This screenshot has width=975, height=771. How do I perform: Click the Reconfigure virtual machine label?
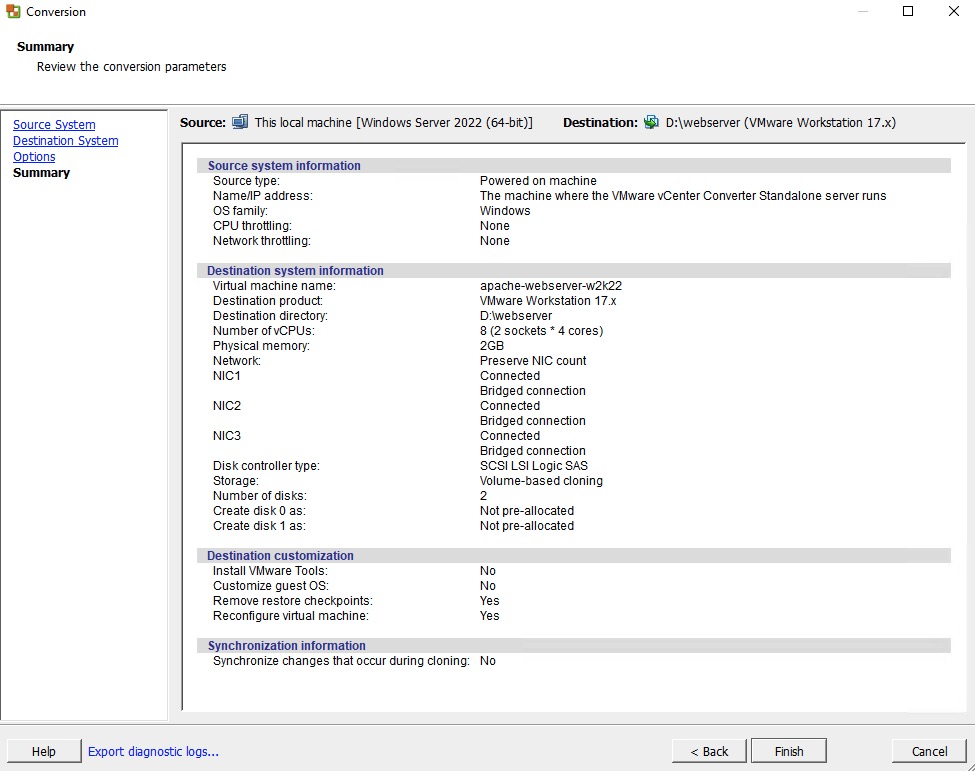click(290, 616)
